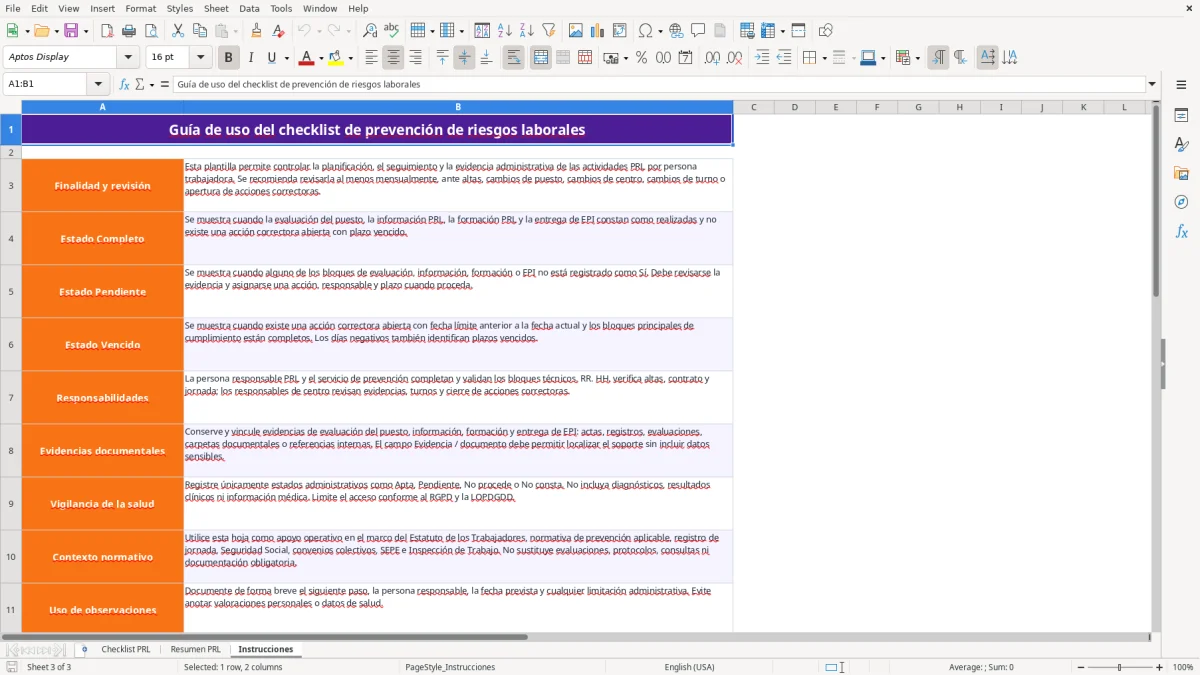1200x675 pixels.
Task: Insert Hyperlink icon
Action: (x=676, y=31)
